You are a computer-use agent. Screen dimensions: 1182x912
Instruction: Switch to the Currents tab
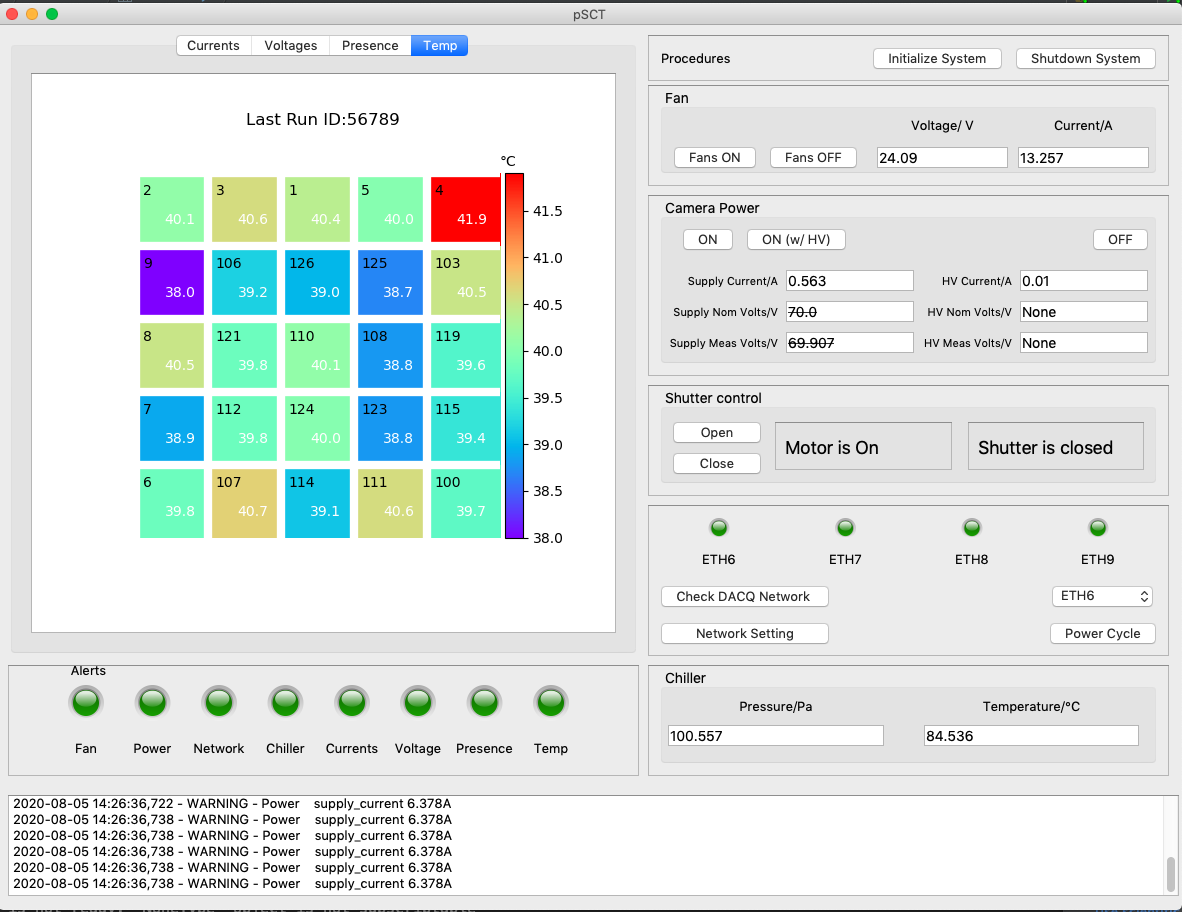[213, 46]
